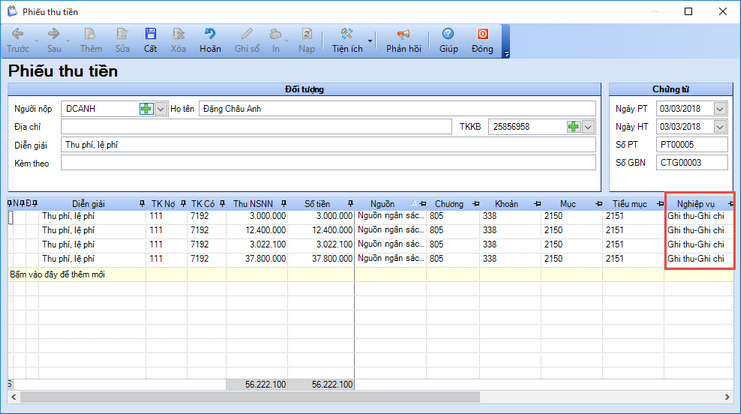
Task: Pin the Khoản column
Action: [x=537, y=204]
